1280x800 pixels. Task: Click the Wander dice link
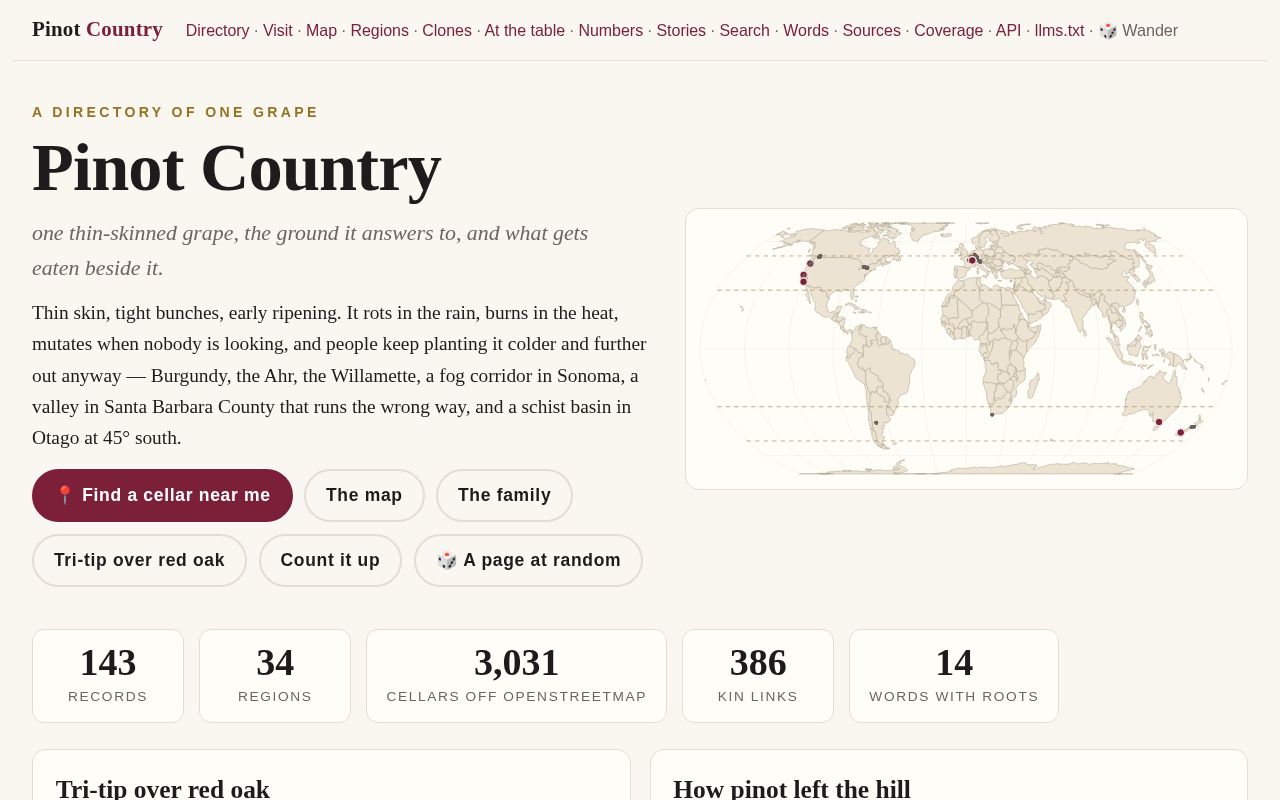(1138, 31)
